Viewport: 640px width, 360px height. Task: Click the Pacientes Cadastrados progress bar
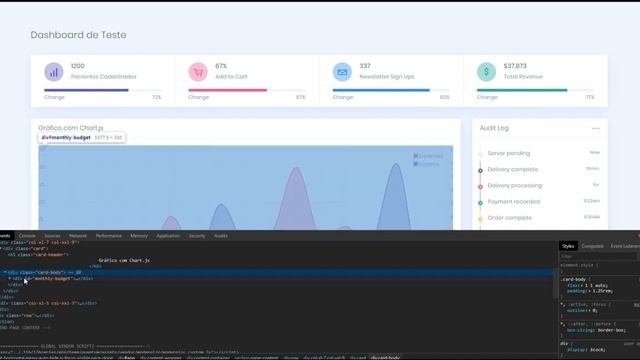(x=102, y=90)
